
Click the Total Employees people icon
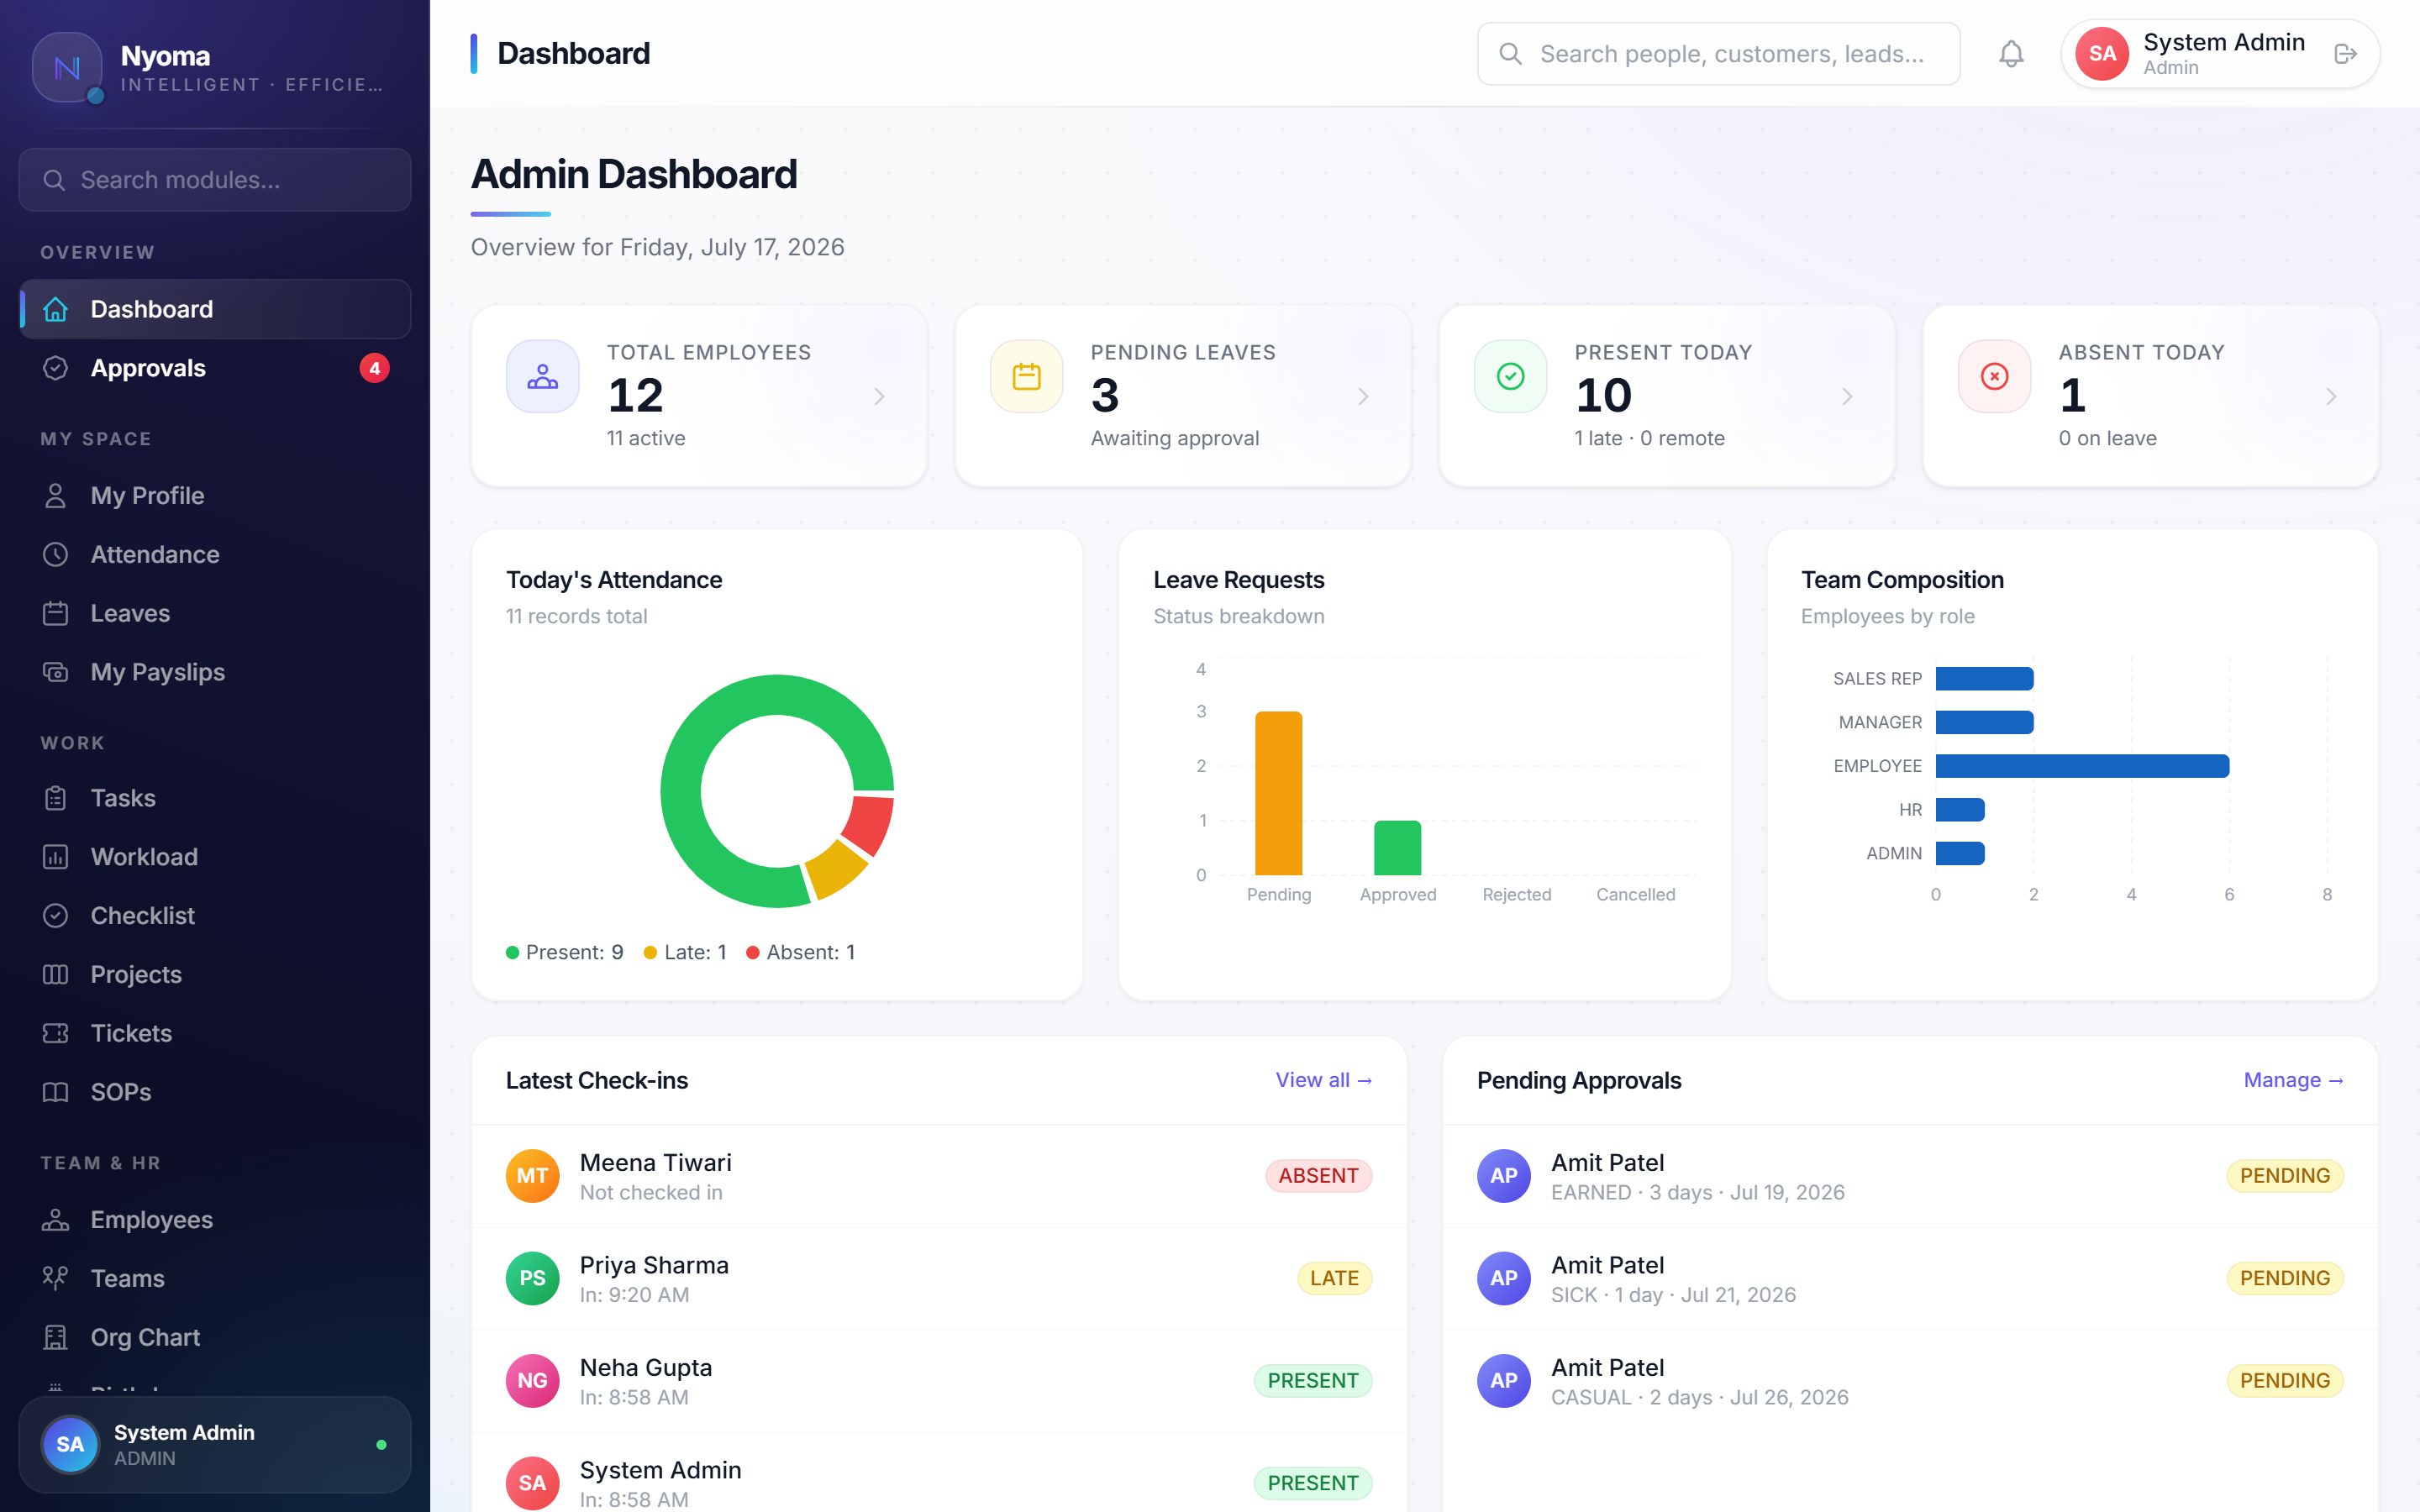pos(542,377)
